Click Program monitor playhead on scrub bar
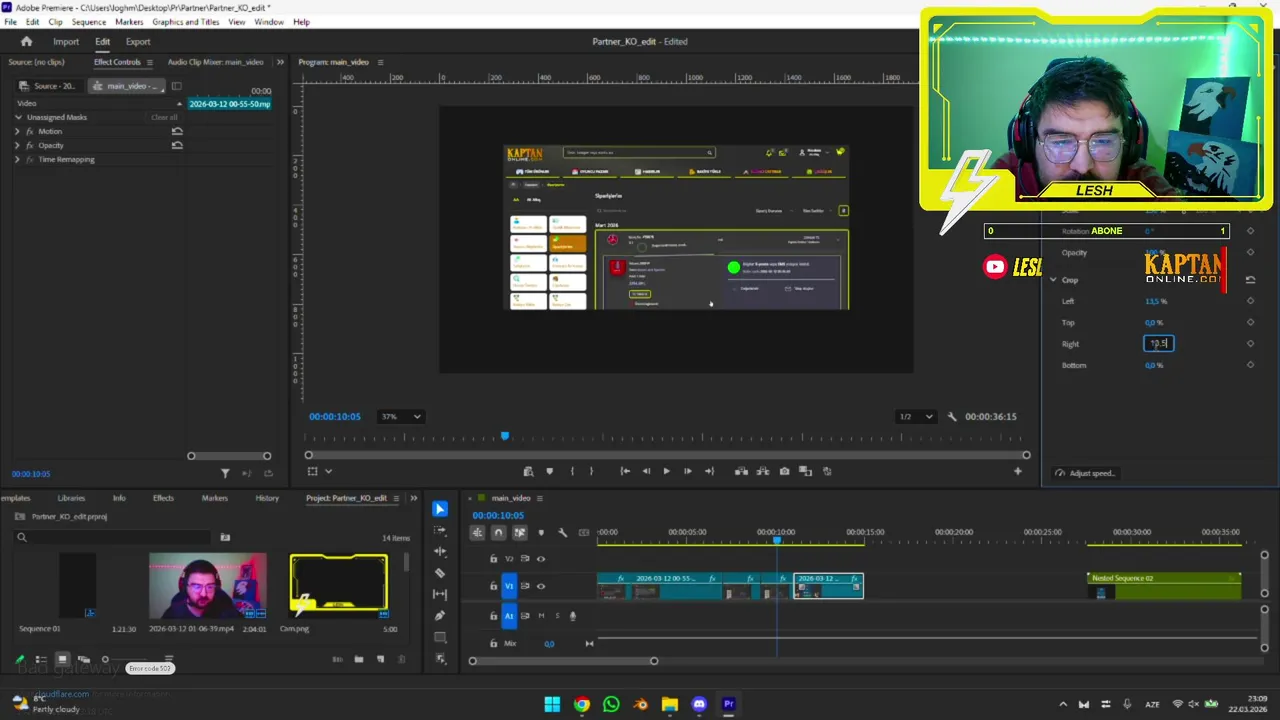This screenshot has width=1280, height=720. [505, 436]
